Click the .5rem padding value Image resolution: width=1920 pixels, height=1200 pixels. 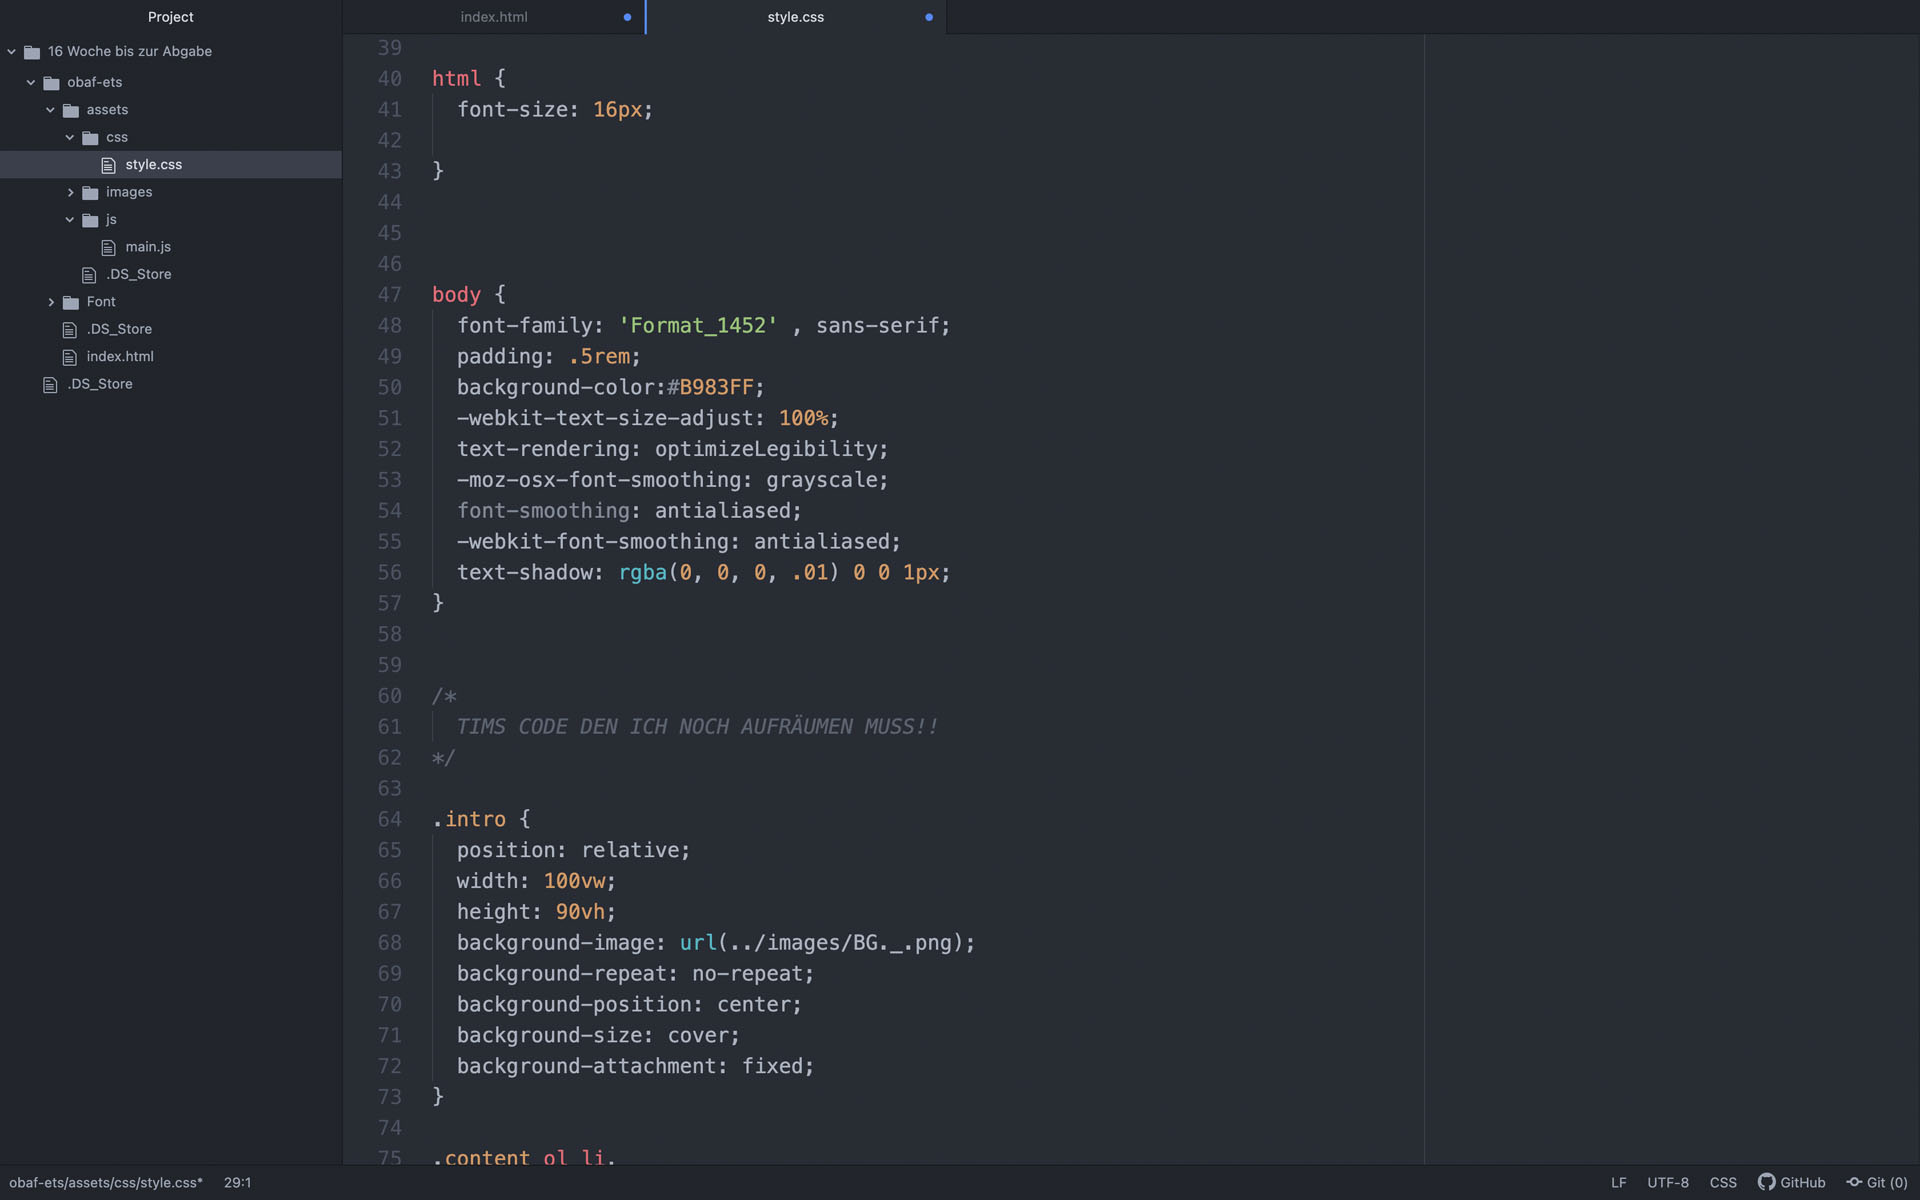[x=599, y=357]
